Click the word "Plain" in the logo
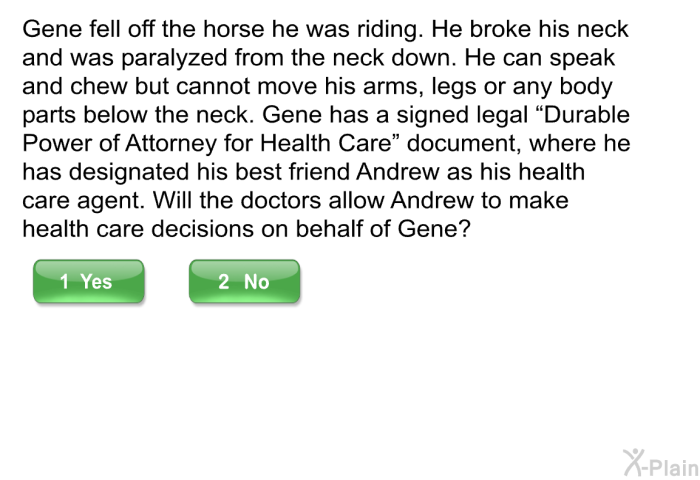Viewport: 700px width, 480px height. [x=674, y=467]
